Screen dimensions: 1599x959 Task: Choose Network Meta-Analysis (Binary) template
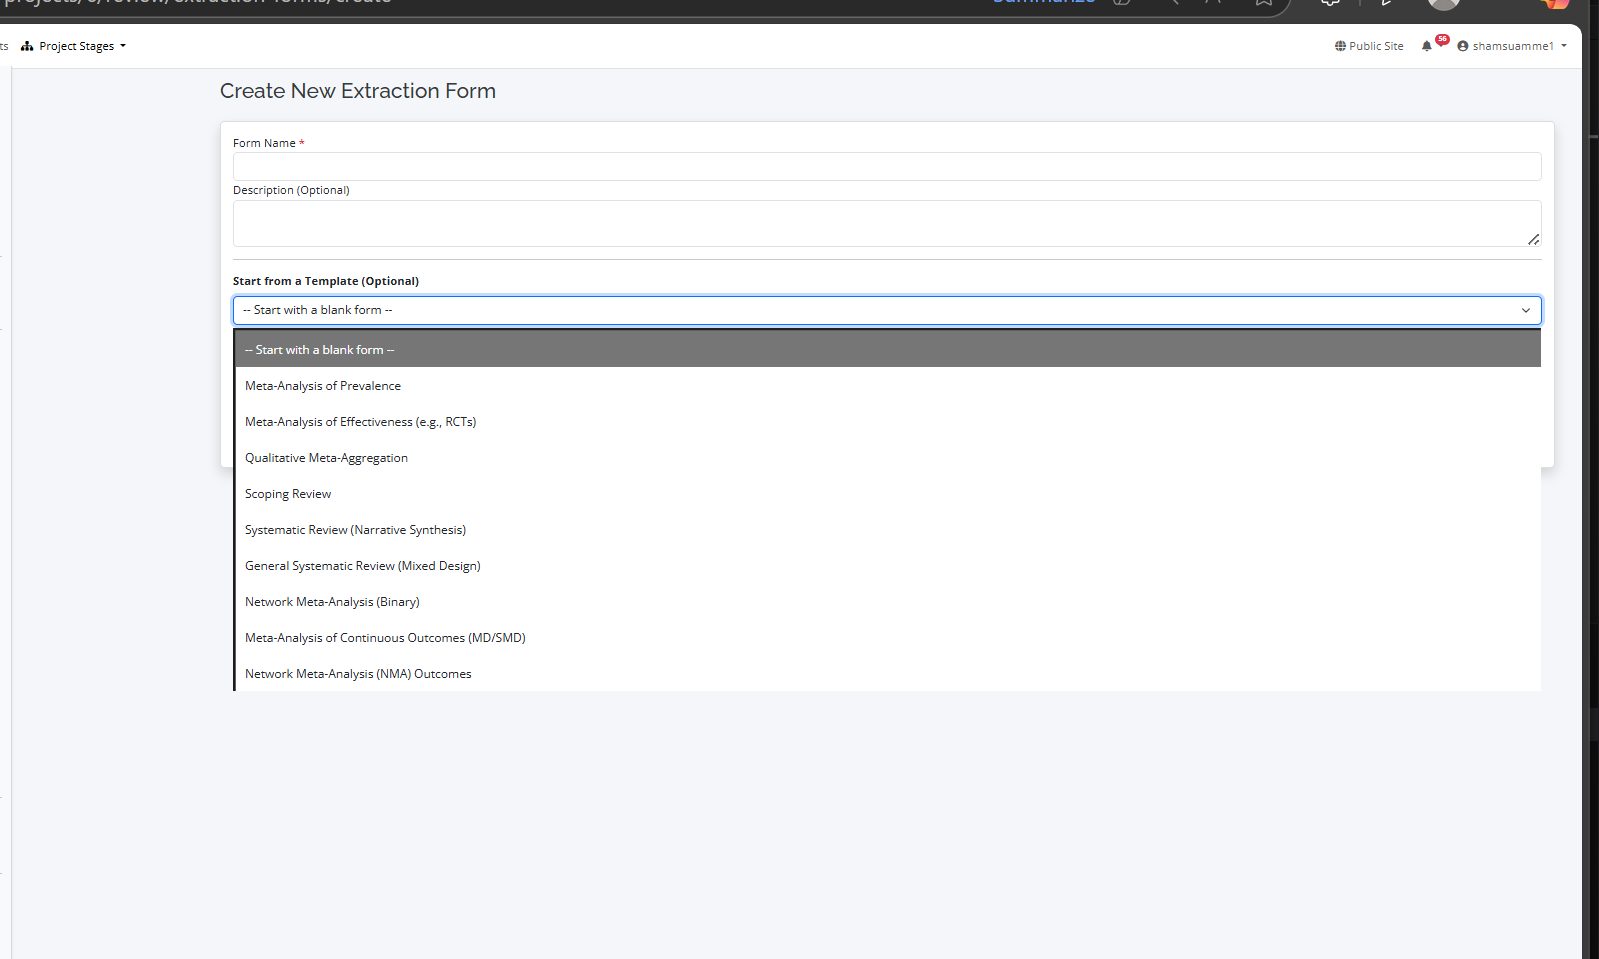332,602
